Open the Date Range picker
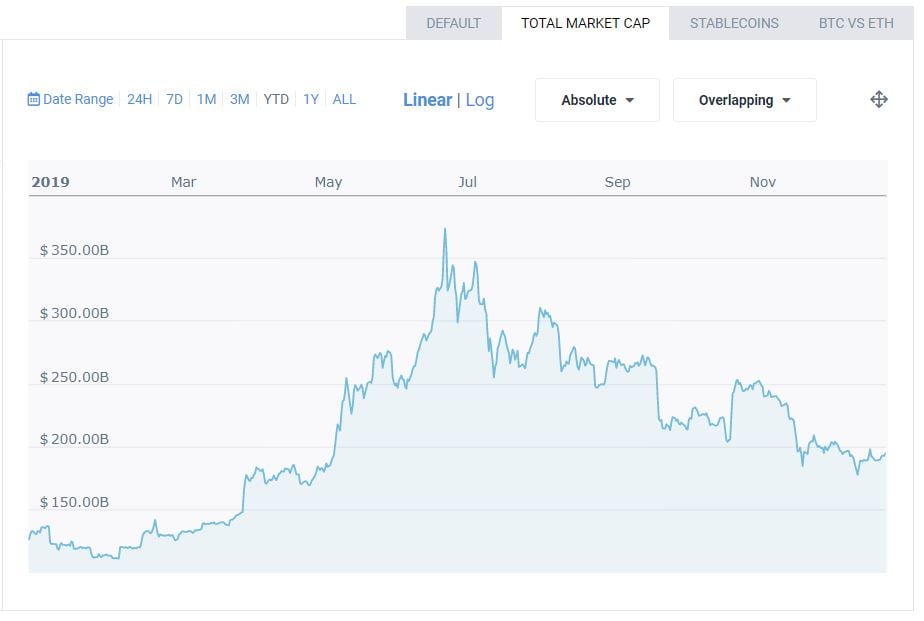The width and height of the screenshot is (924, 621). pos(78,99)
